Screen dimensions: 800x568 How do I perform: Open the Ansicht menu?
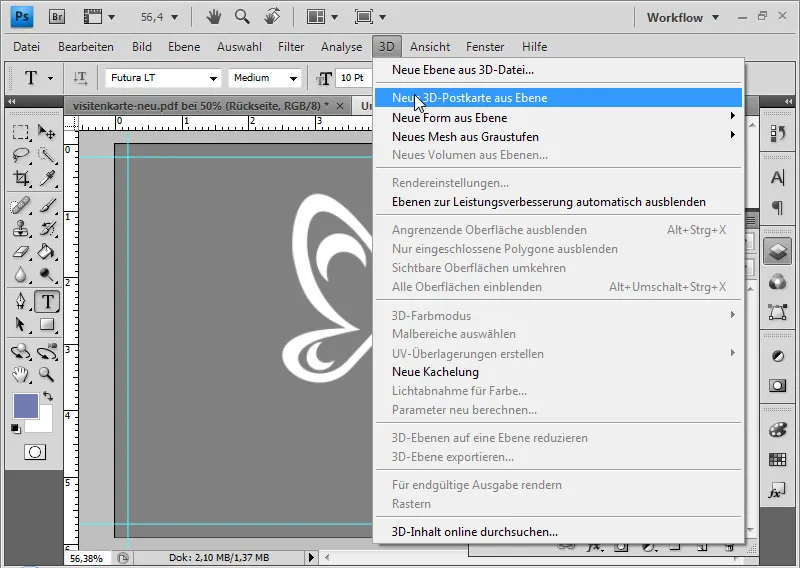tap(430, 46)
